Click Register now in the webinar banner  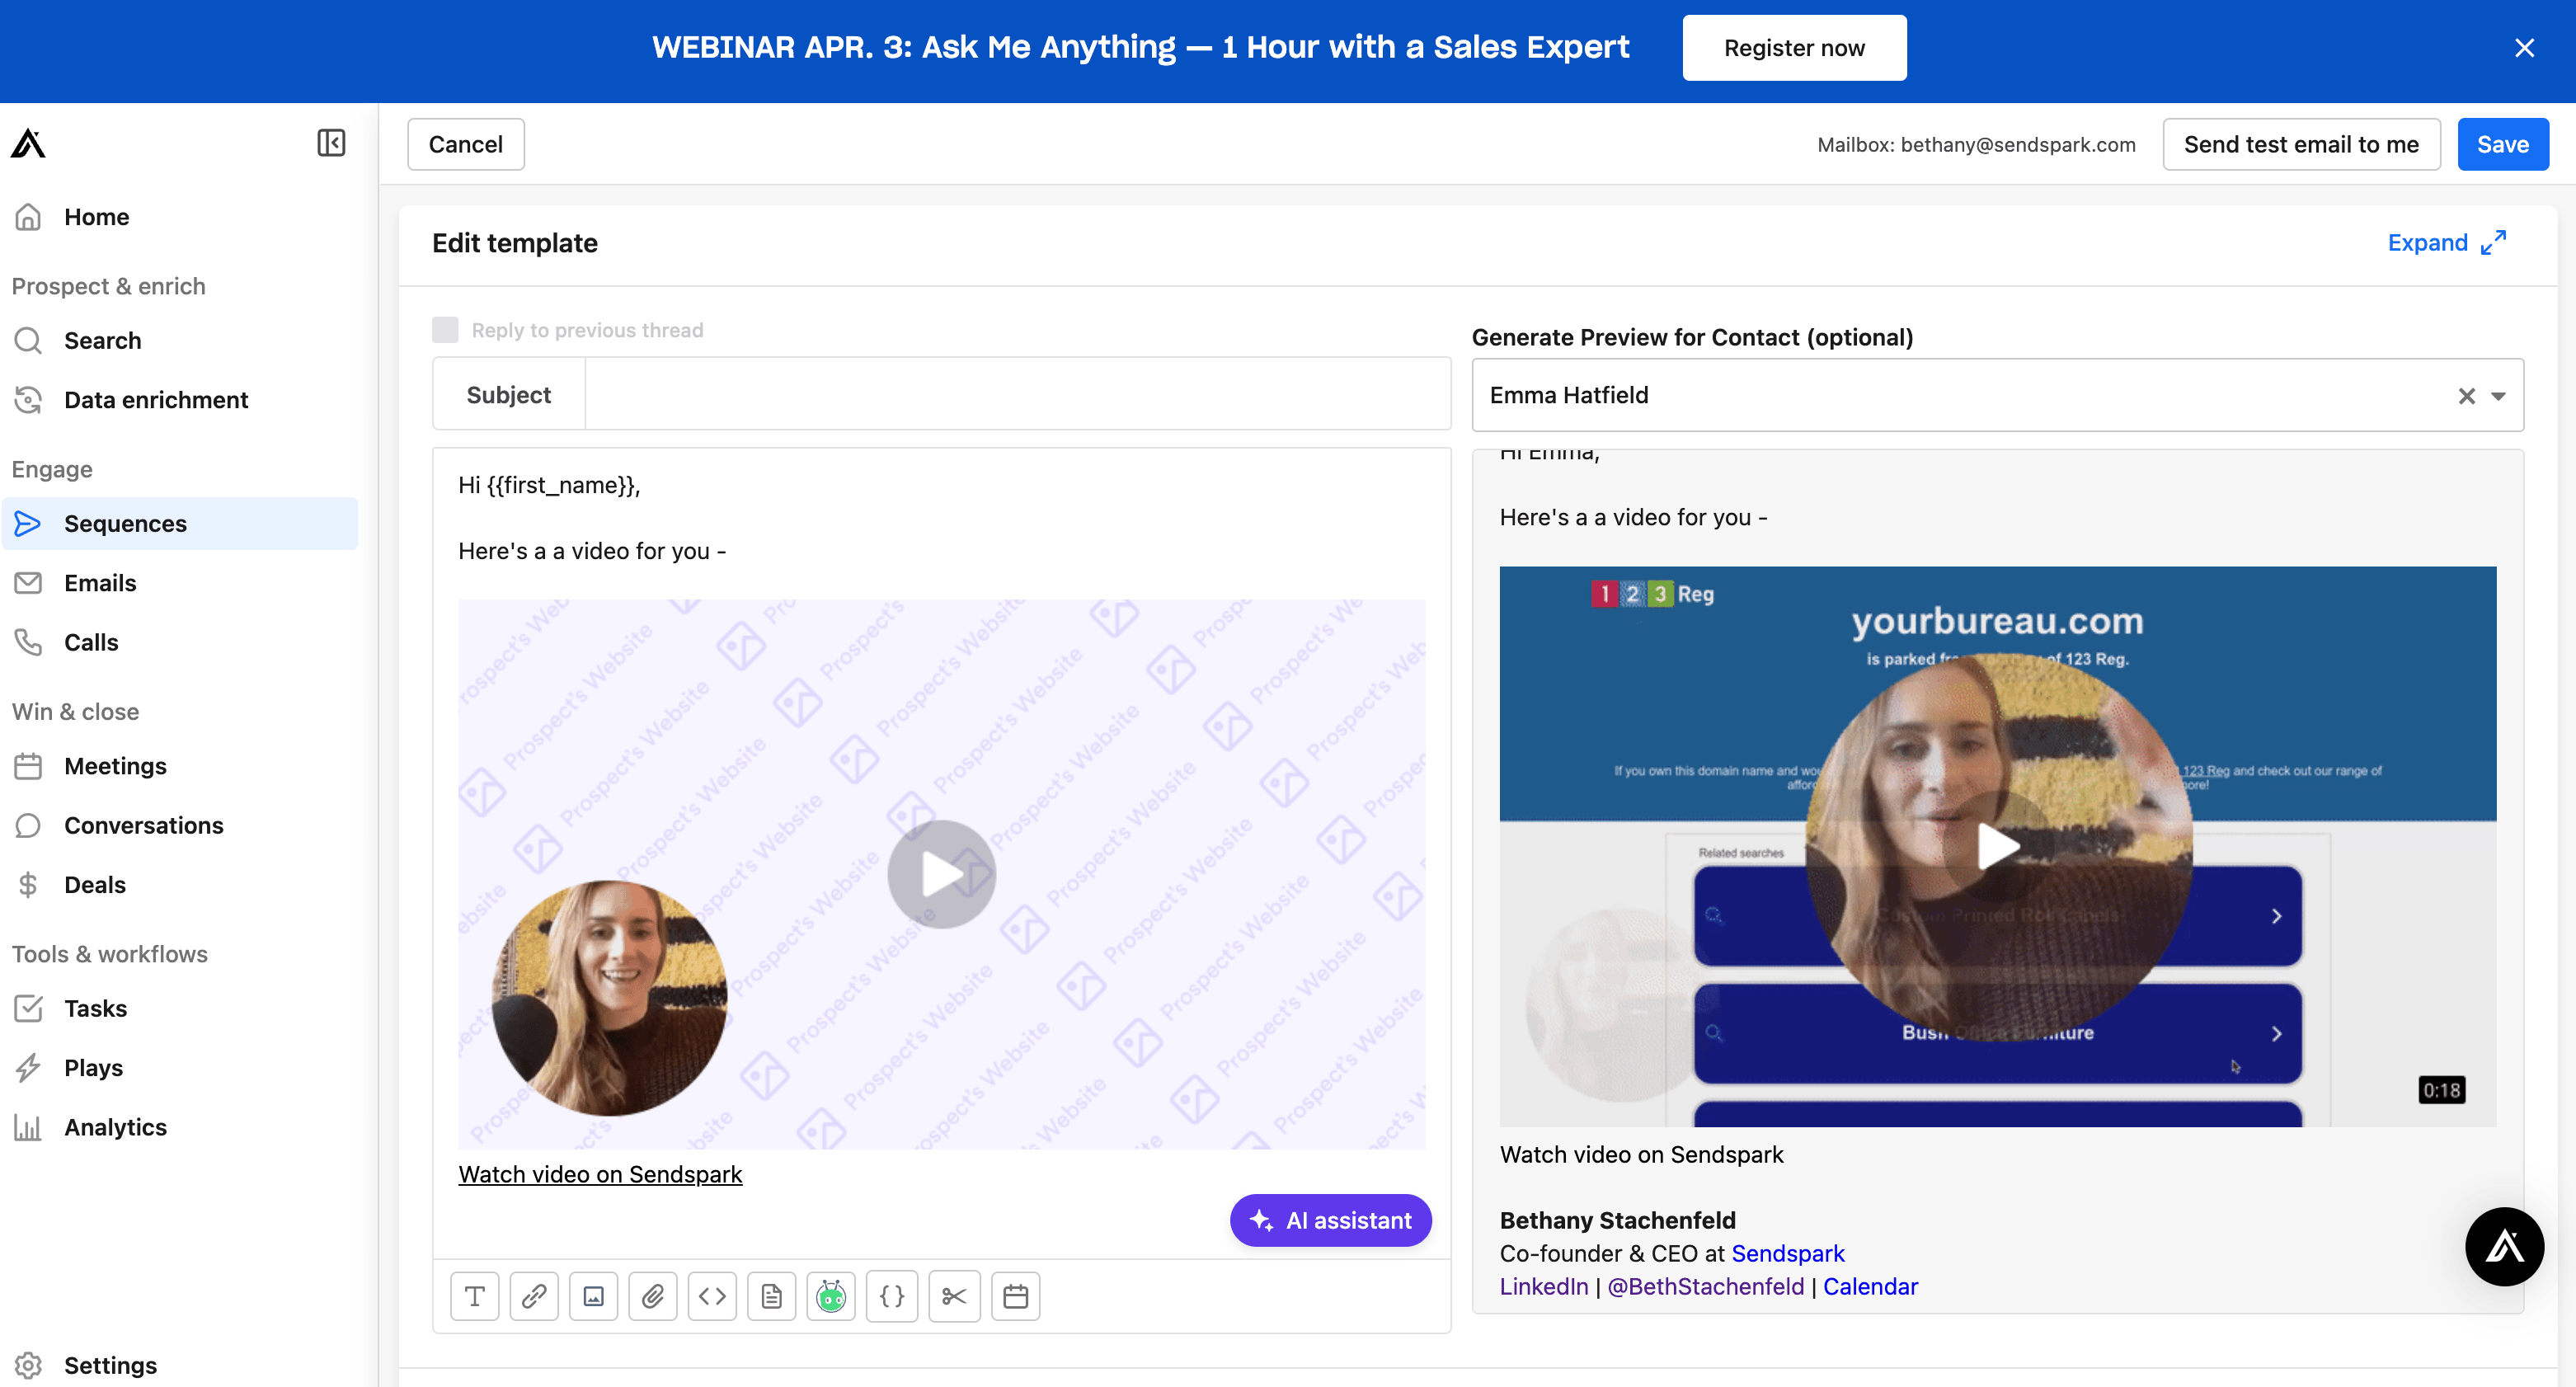coord(1794,48)
